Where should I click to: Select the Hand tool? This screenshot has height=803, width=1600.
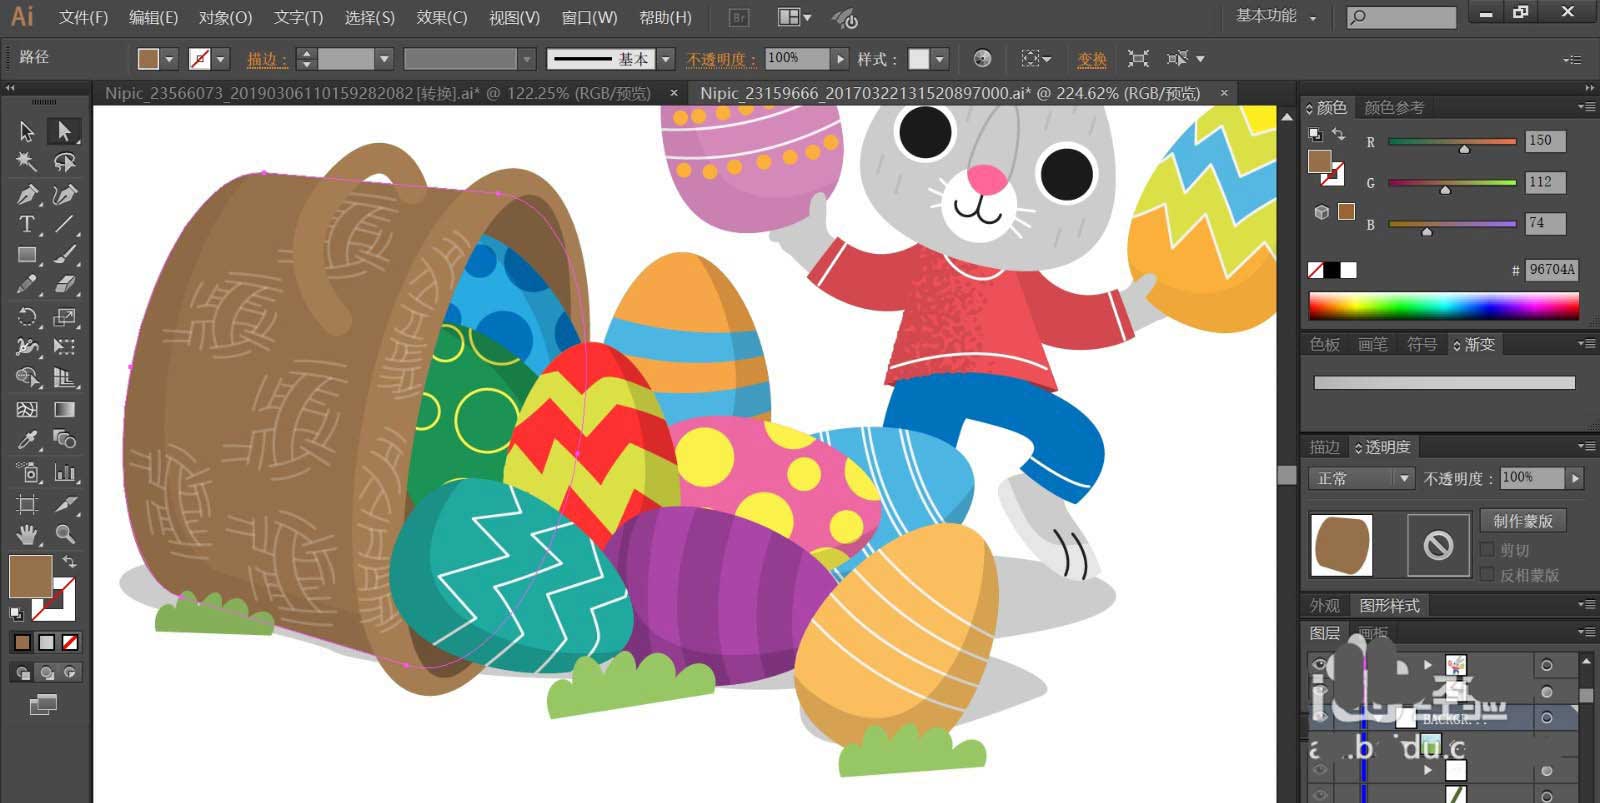point(27,535)
